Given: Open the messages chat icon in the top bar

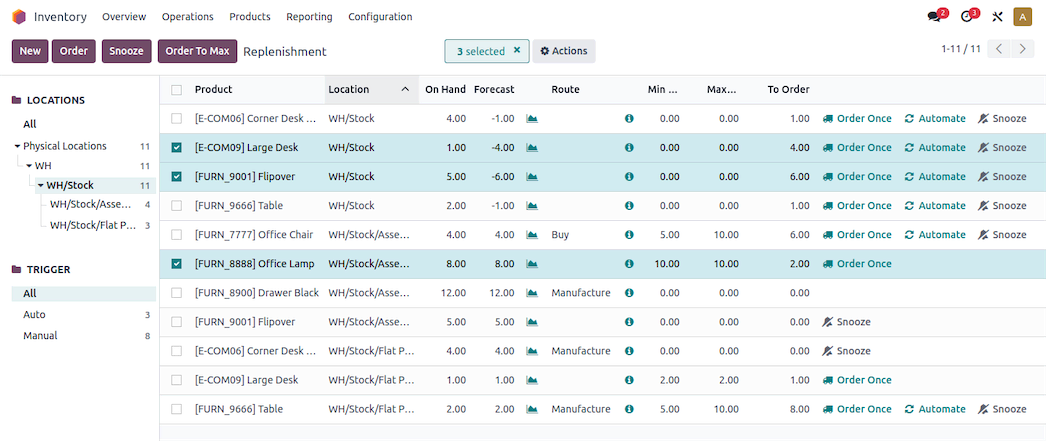Looking at the screenshot, I should (935, 17).
